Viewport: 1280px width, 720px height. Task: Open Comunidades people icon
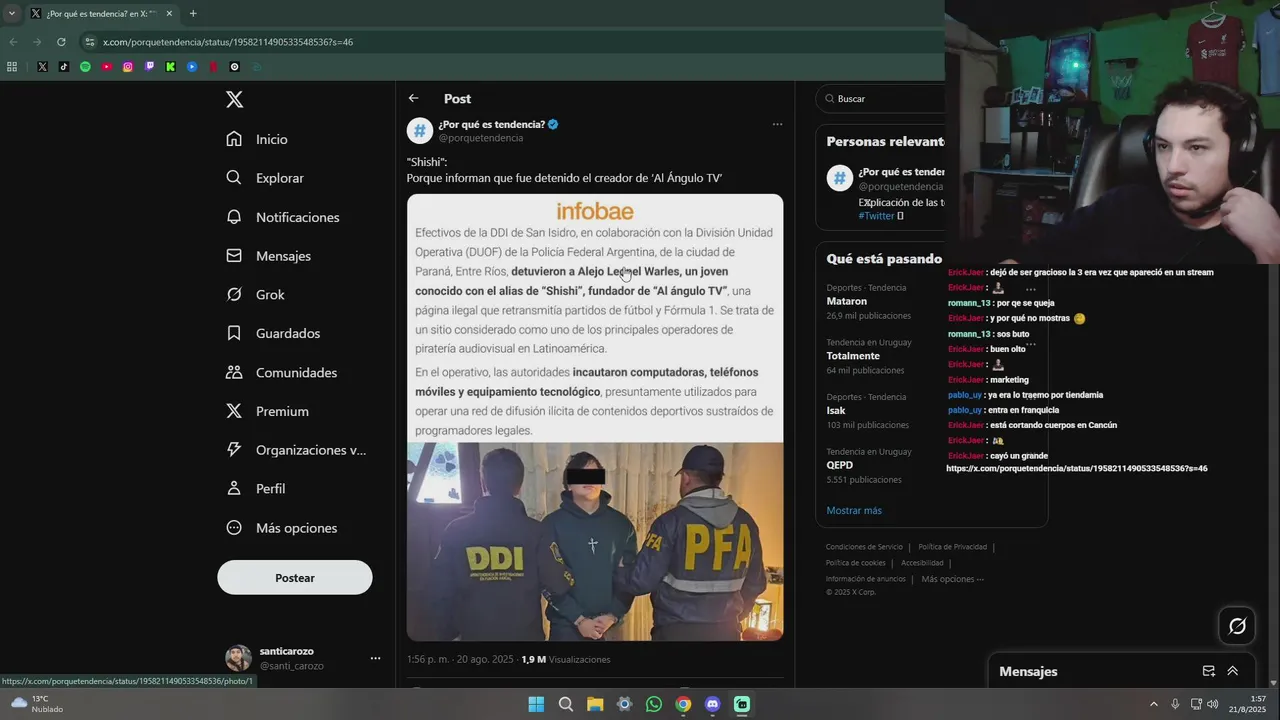(234, 372)
